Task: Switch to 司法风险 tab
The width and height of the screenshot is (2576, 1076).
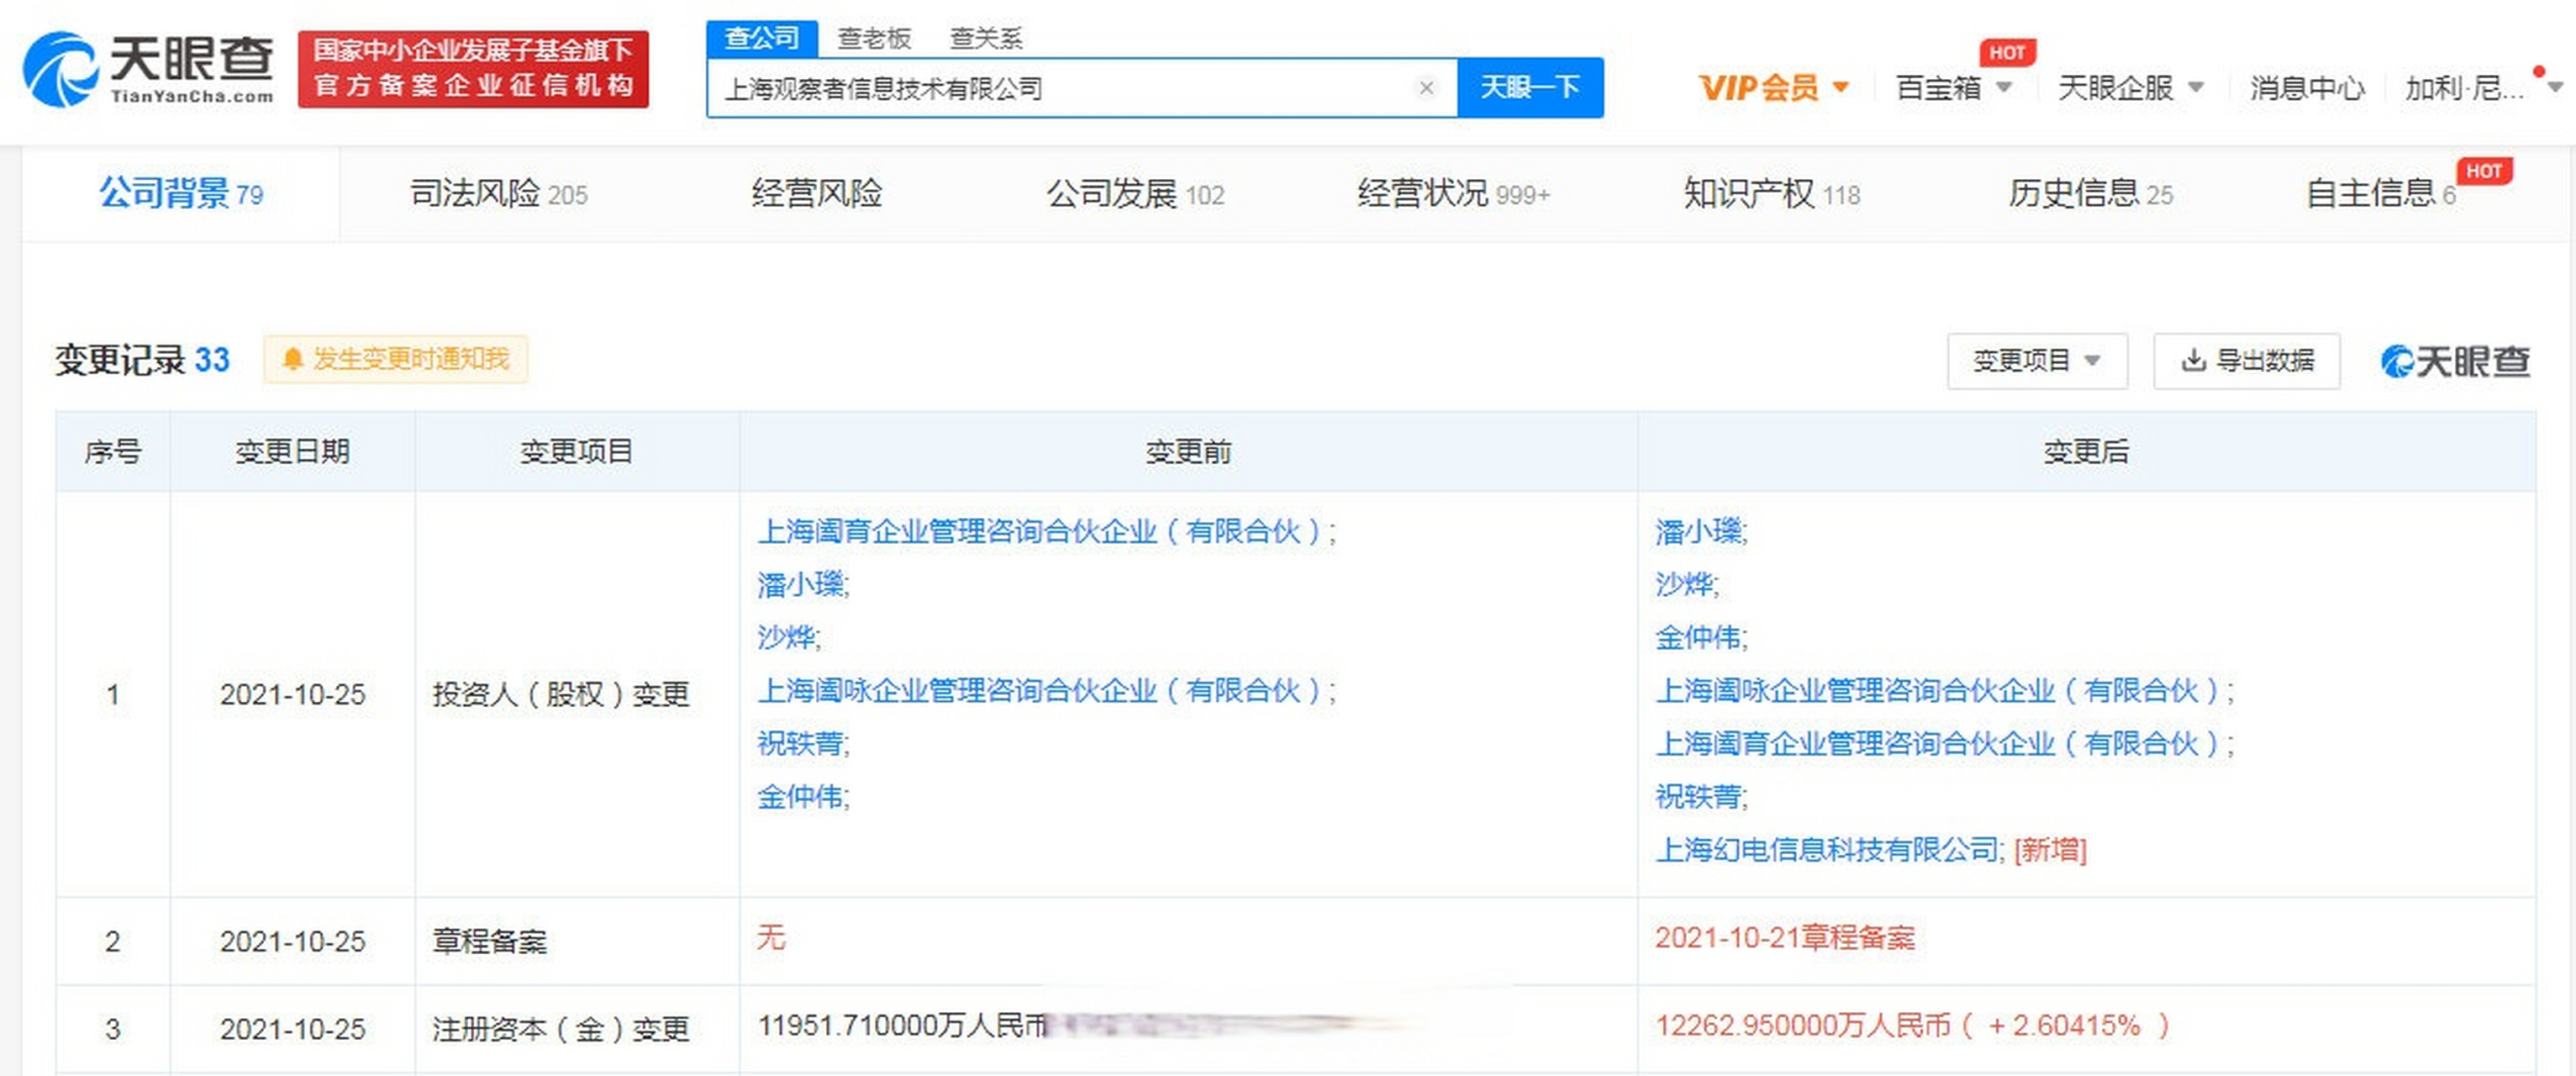Action: click(x=498, y=193)
